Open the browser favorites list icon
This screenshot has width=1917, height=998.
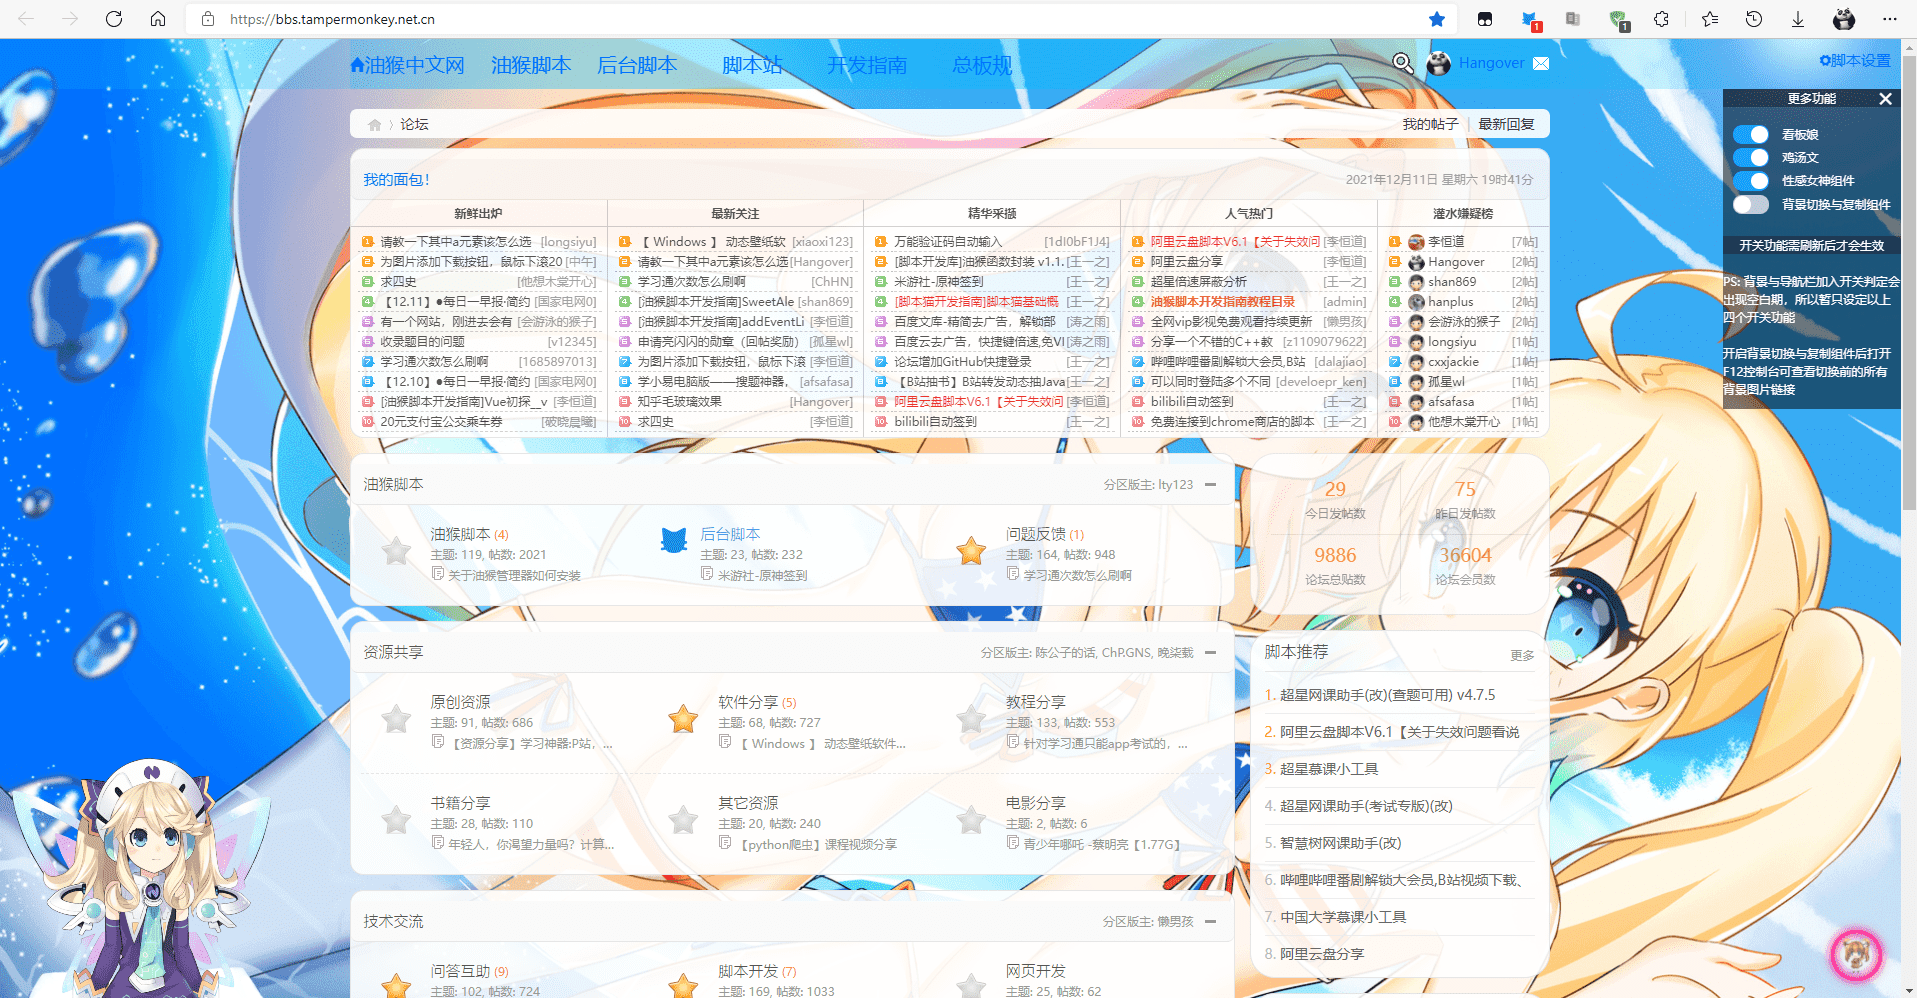(1710, 19)
